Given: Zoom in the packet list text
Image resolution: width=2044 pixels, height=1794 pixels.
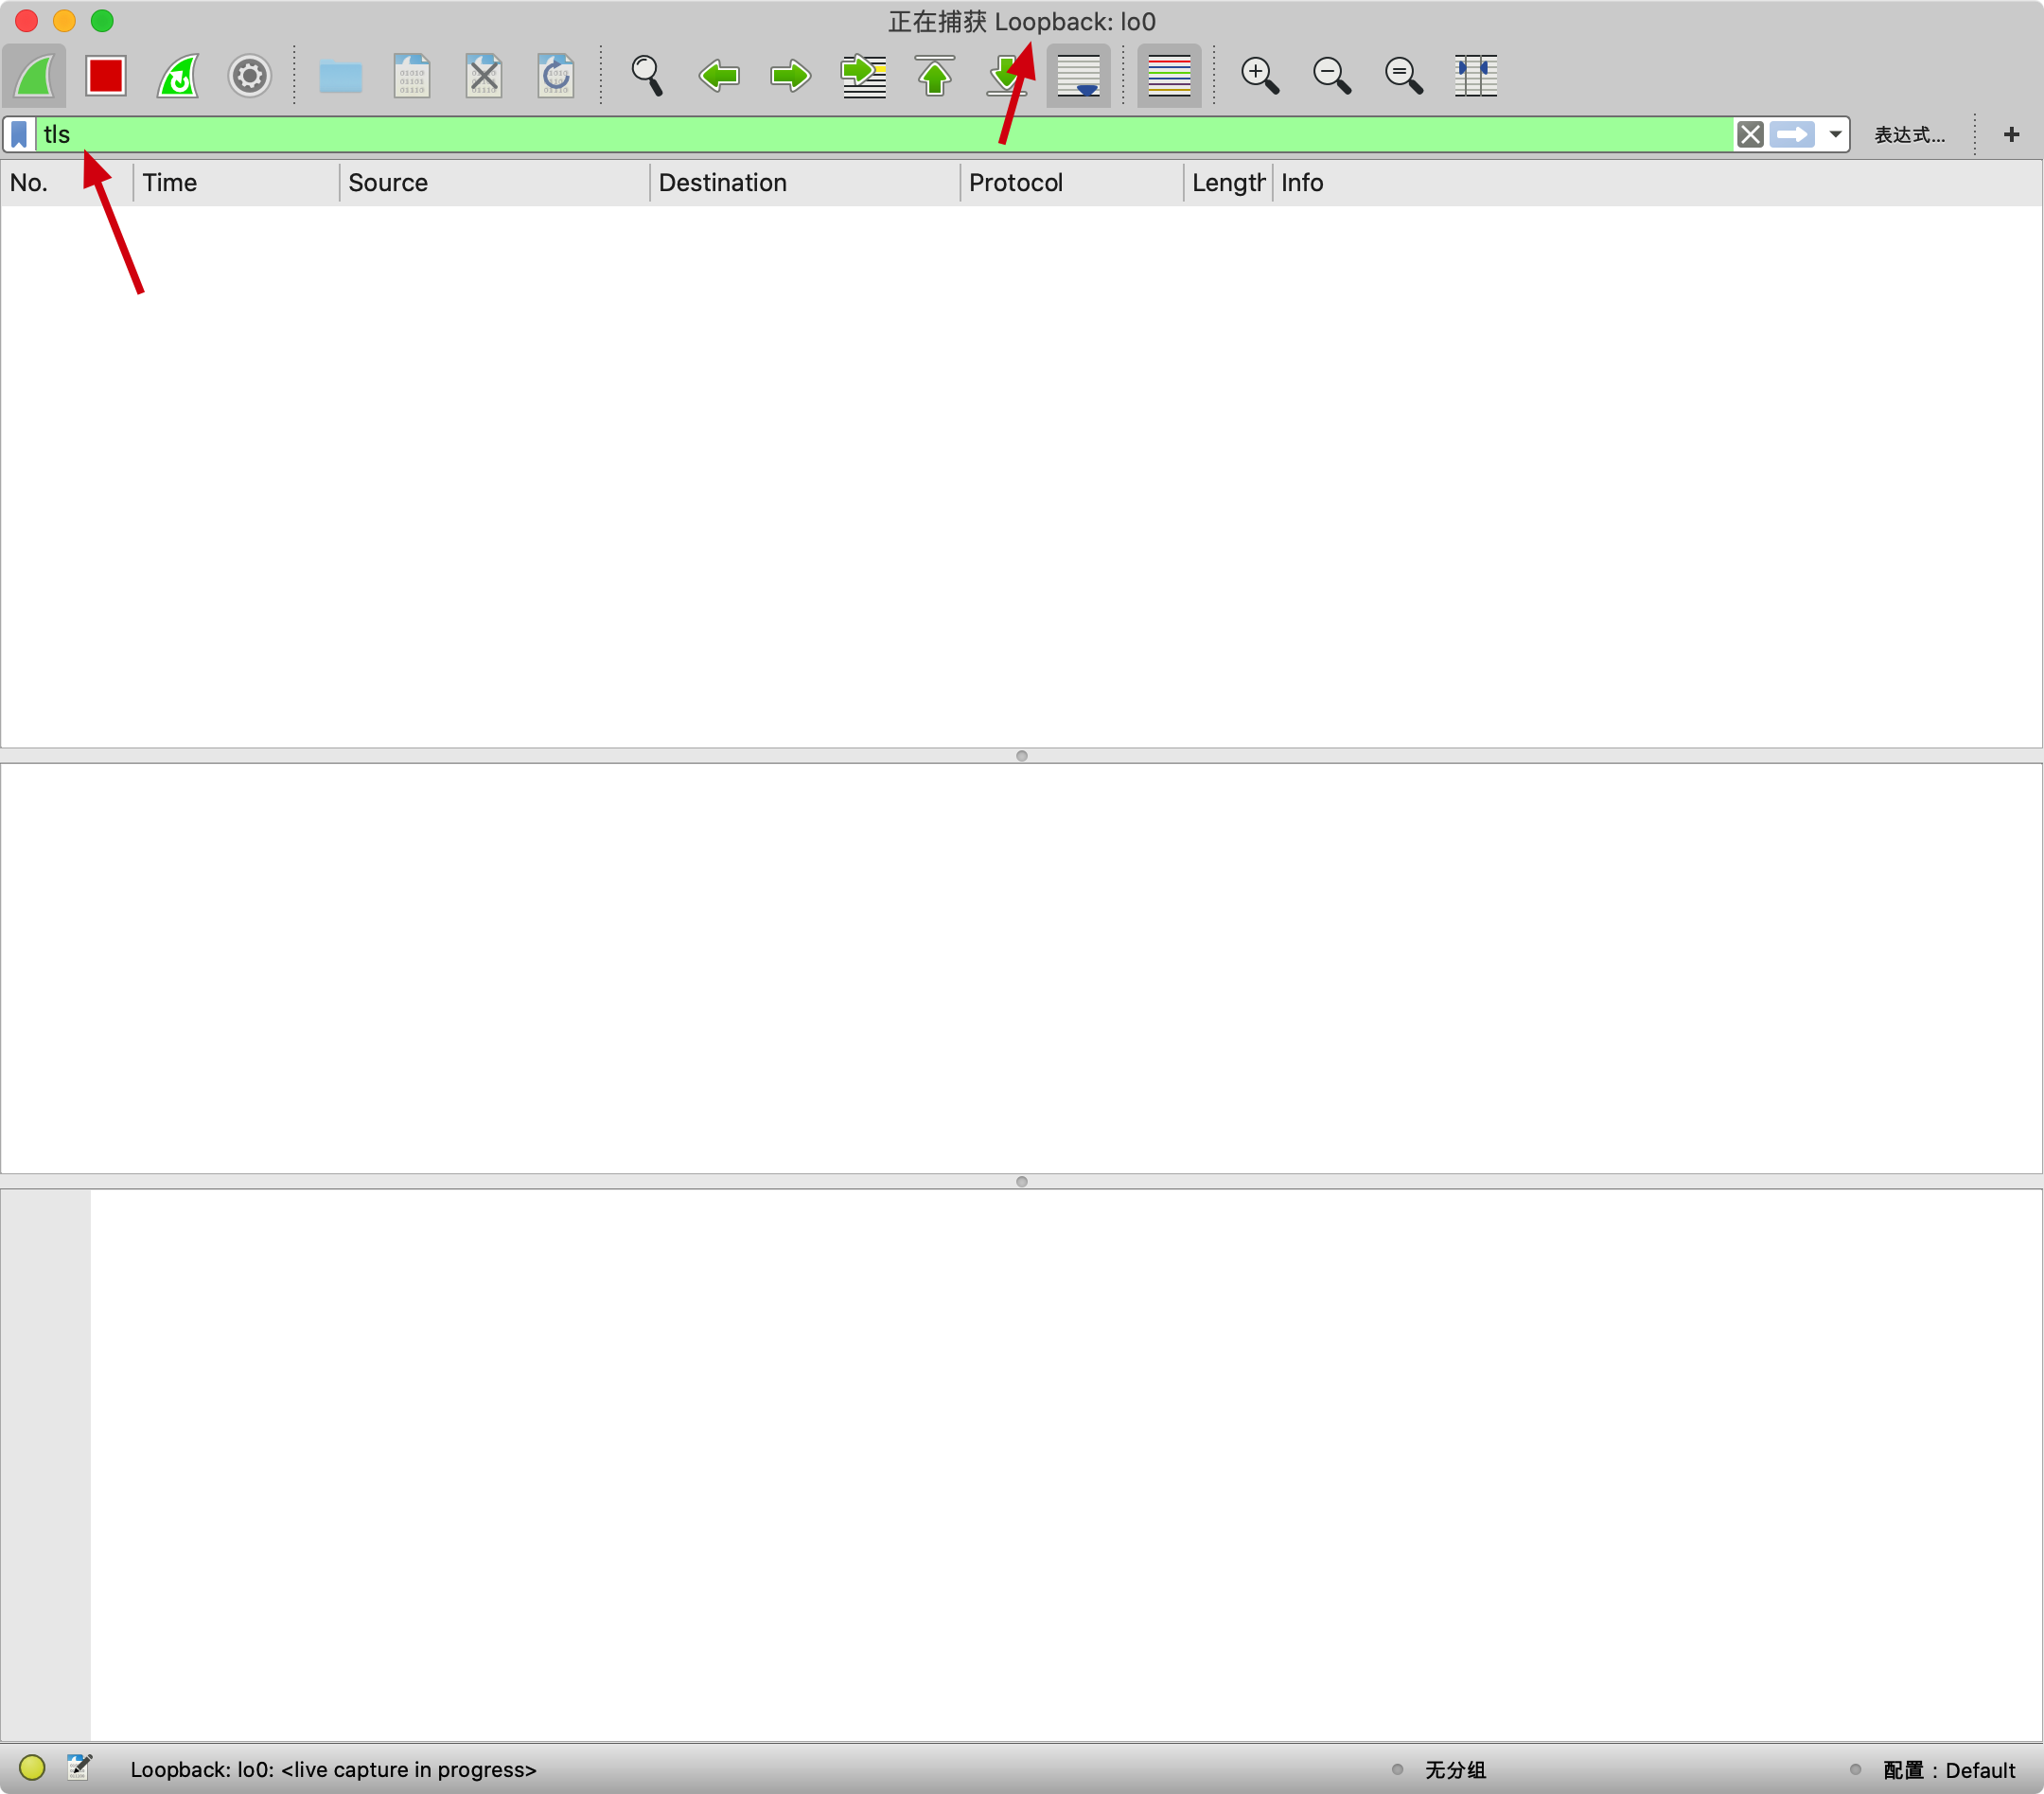Looking at the screenshot, I should tap(1259, 75).
